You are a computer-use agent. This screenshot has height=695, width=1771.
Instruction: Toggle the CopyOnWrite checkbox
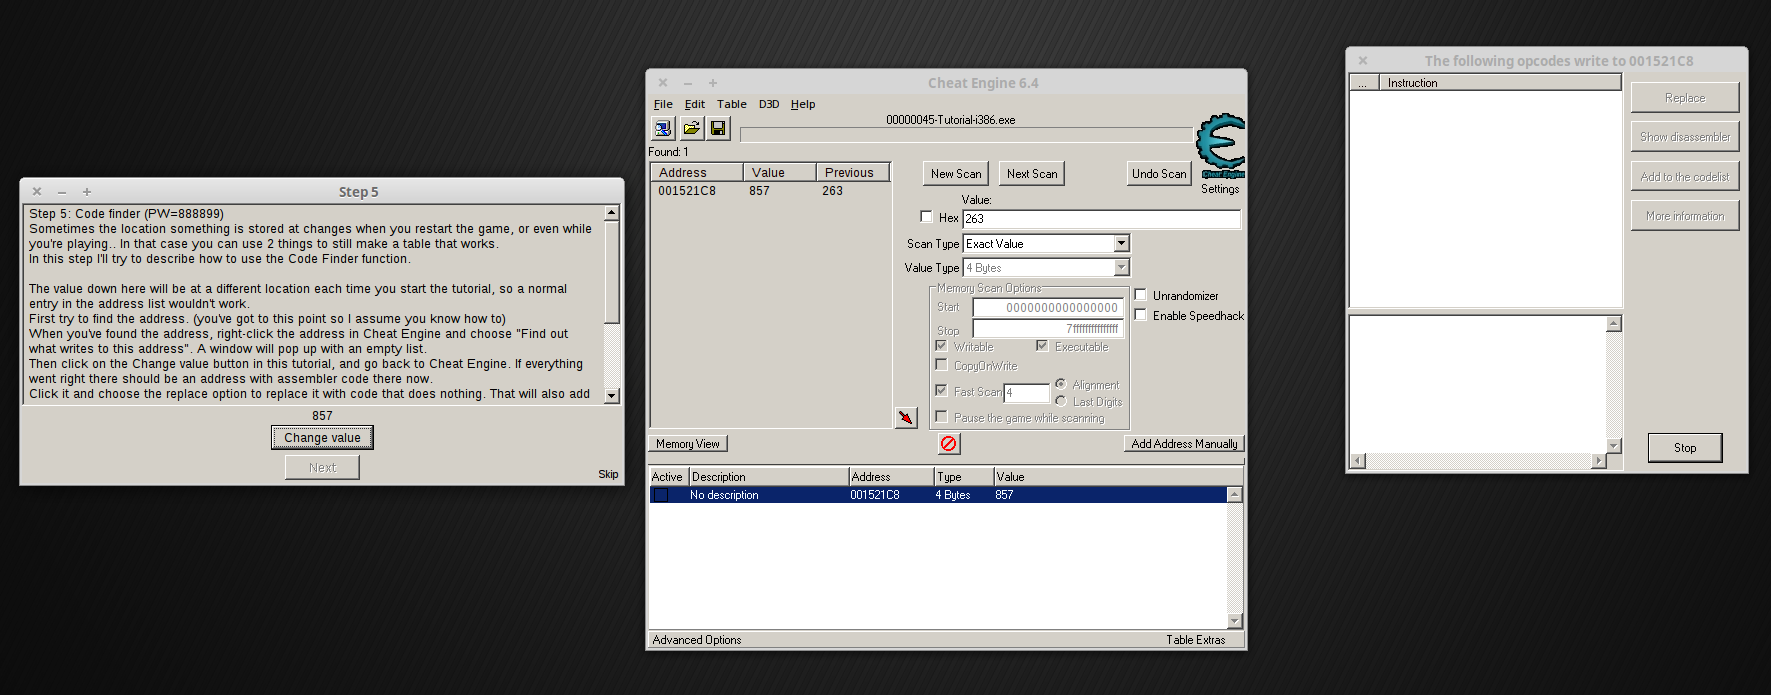click(x=941, y=365)
